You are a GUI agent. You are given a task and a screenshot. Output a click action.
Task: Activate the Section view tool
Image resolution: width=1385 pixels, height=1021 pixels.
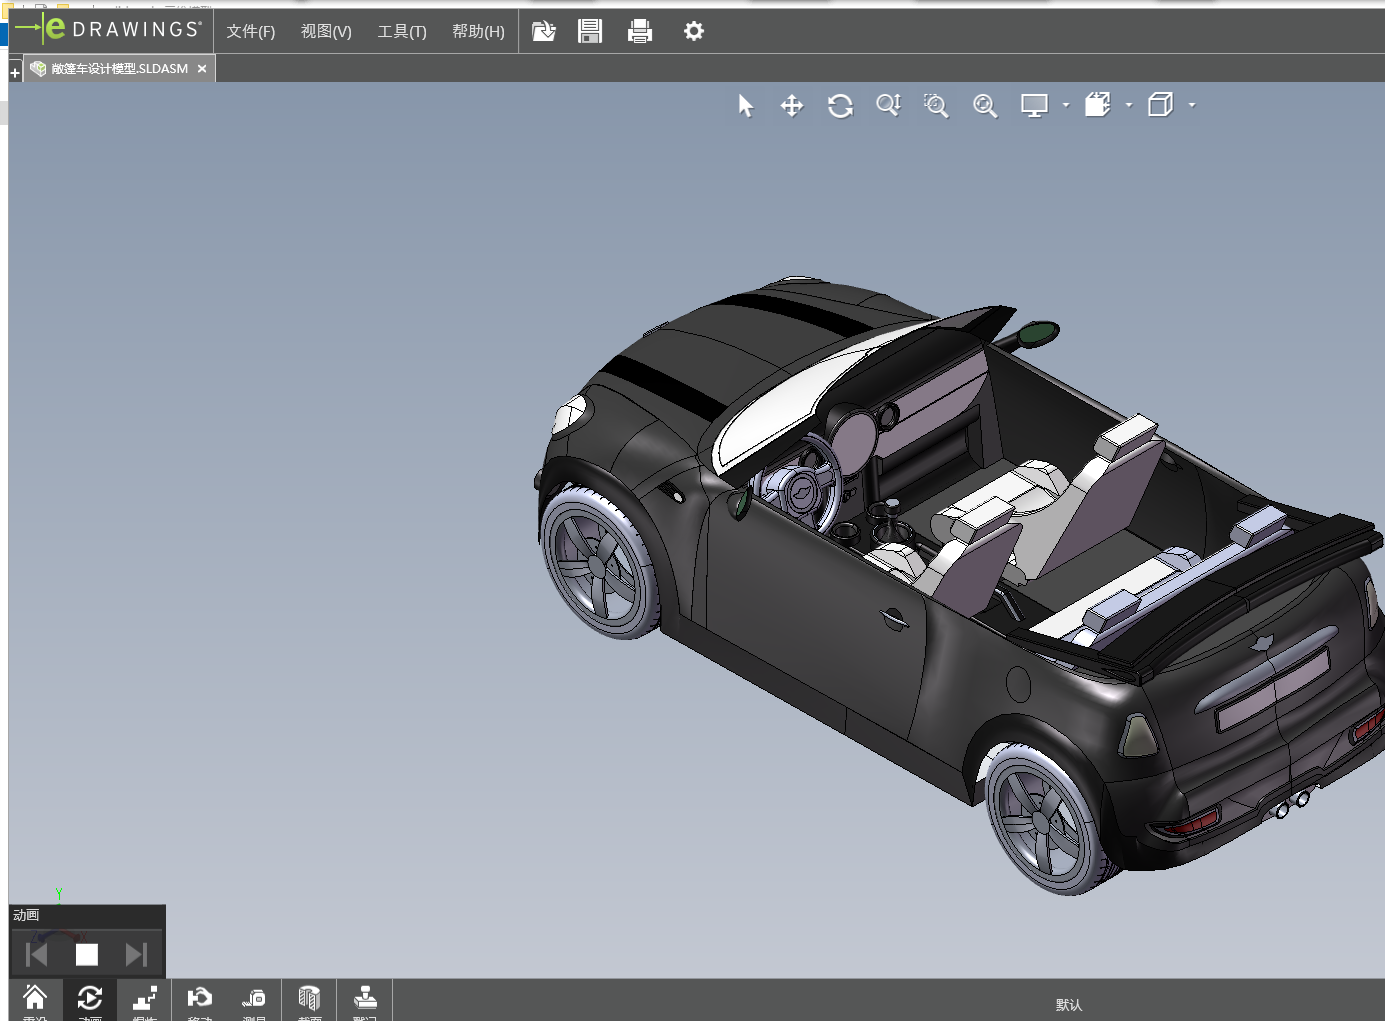click(309, 999)
